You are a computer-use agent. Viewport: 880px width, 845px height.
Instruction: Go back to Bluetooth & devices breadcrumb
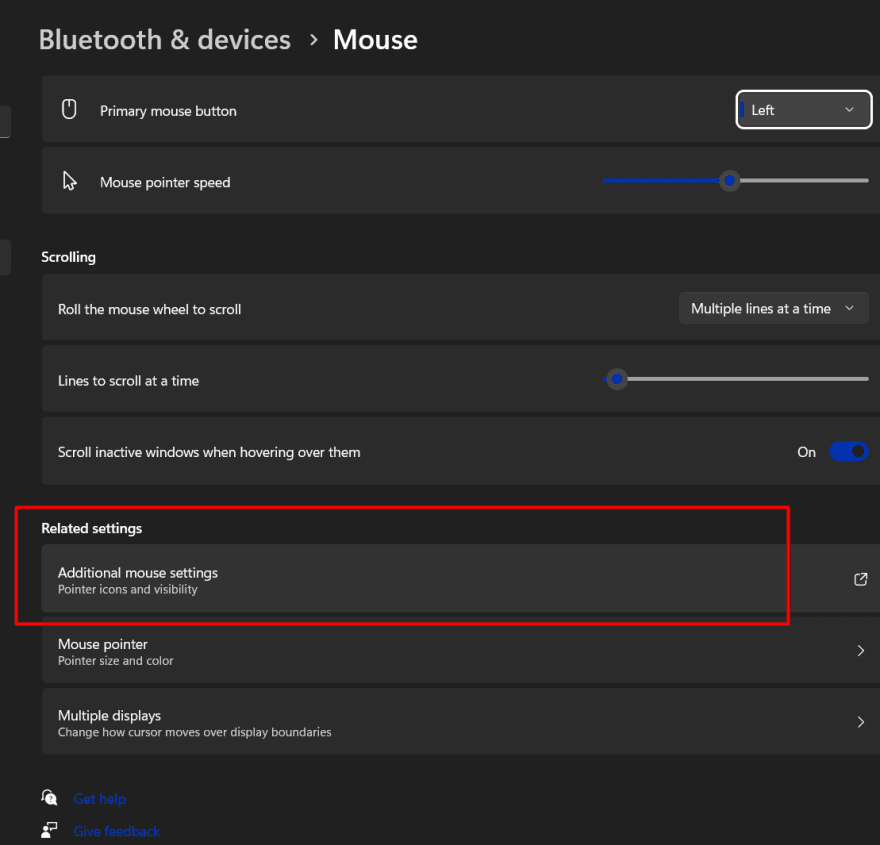point(164,40)
